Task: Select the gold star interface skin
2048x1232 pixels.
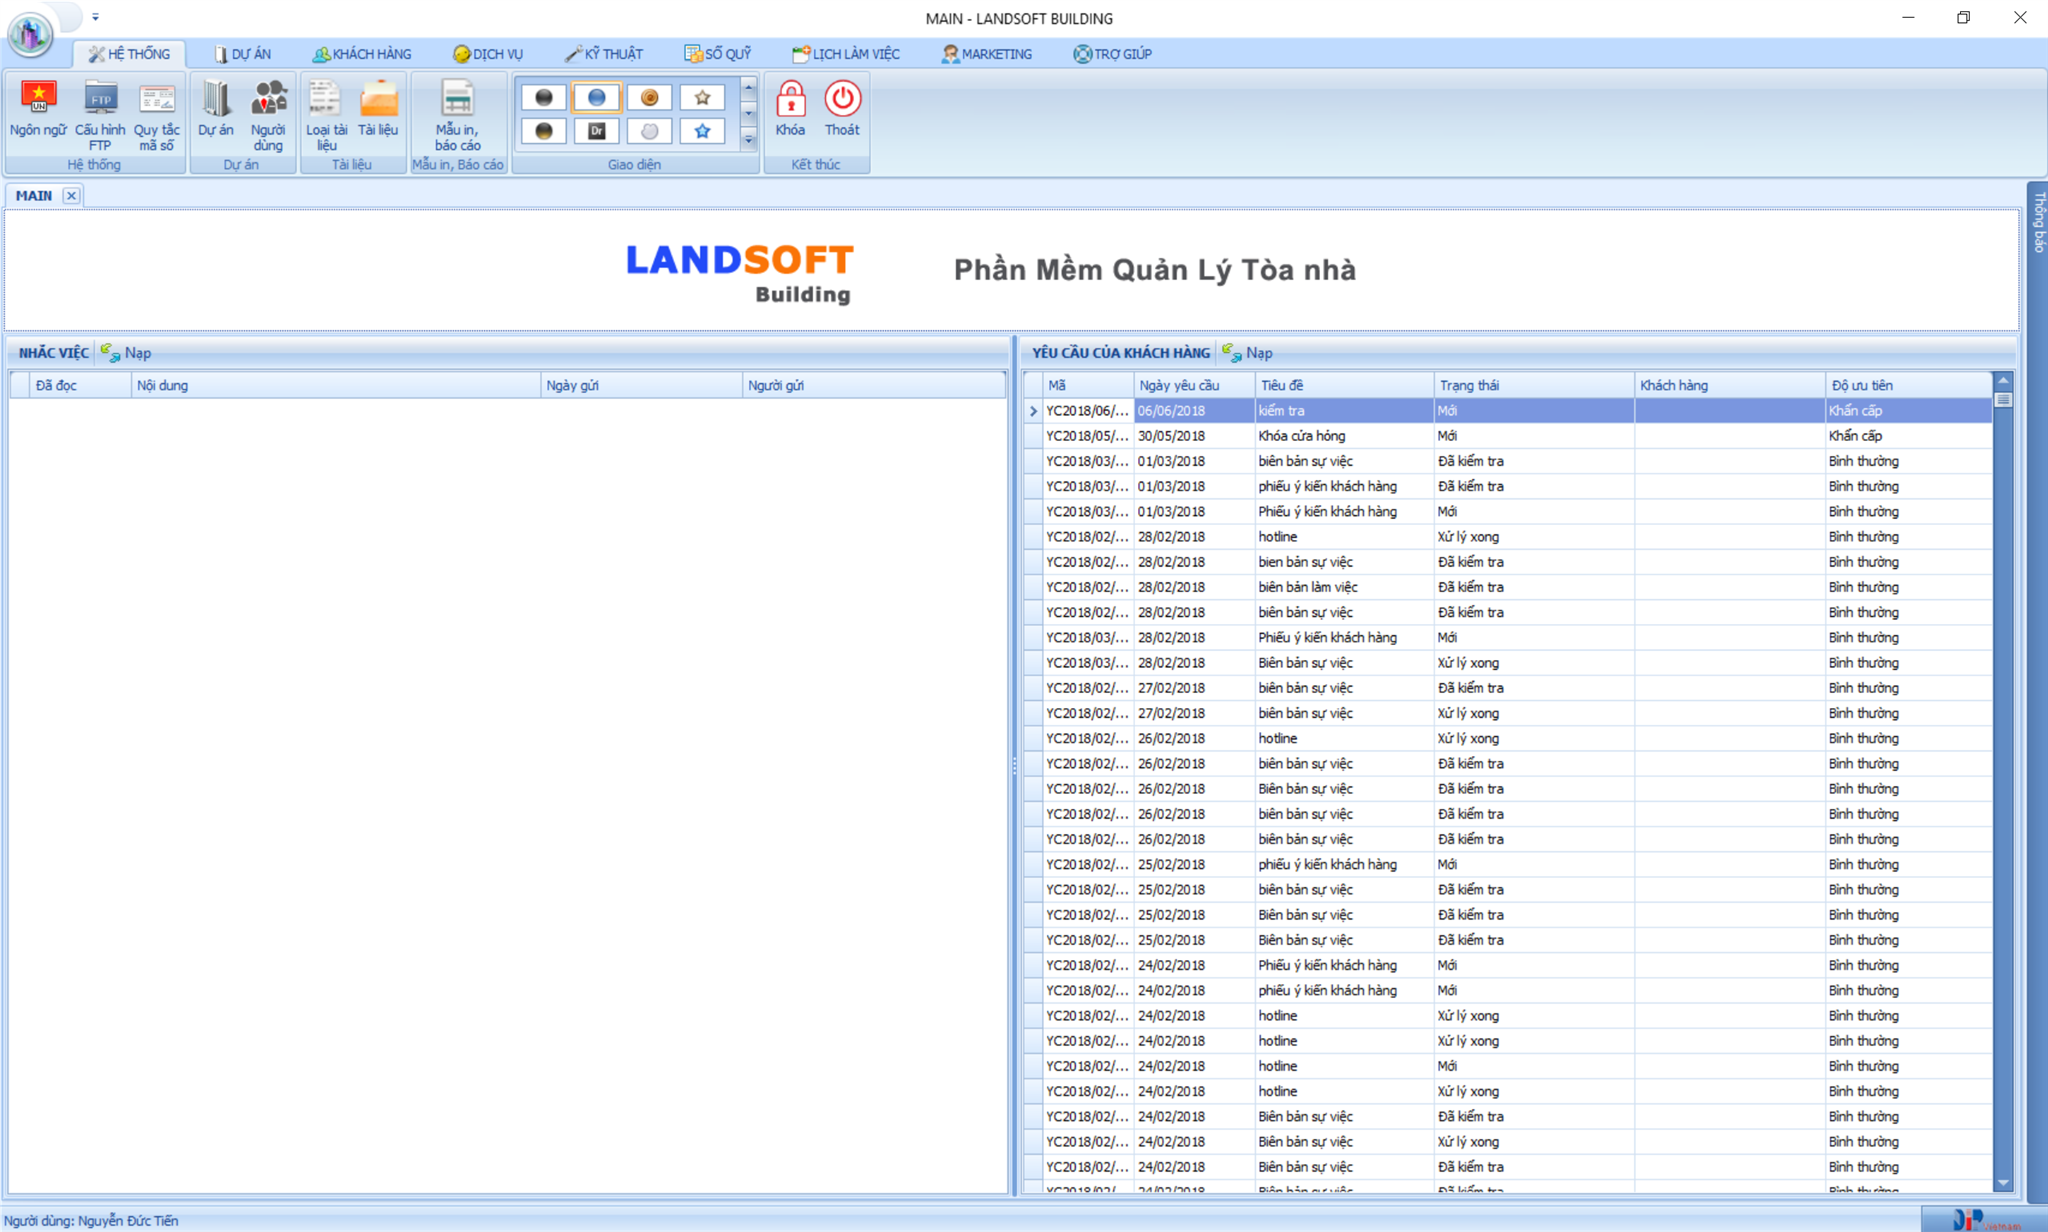Action: (x=703, y=96)
